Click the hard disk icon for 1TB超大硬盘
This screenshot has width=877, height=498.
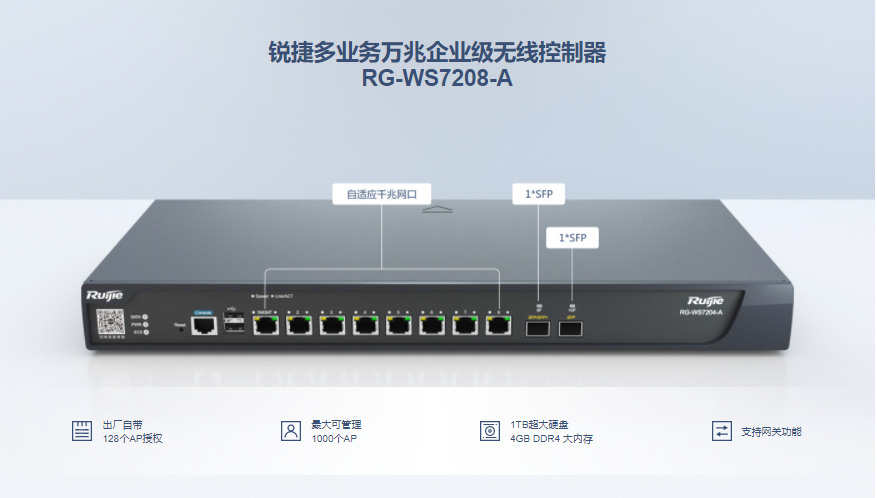pos(490,431)
